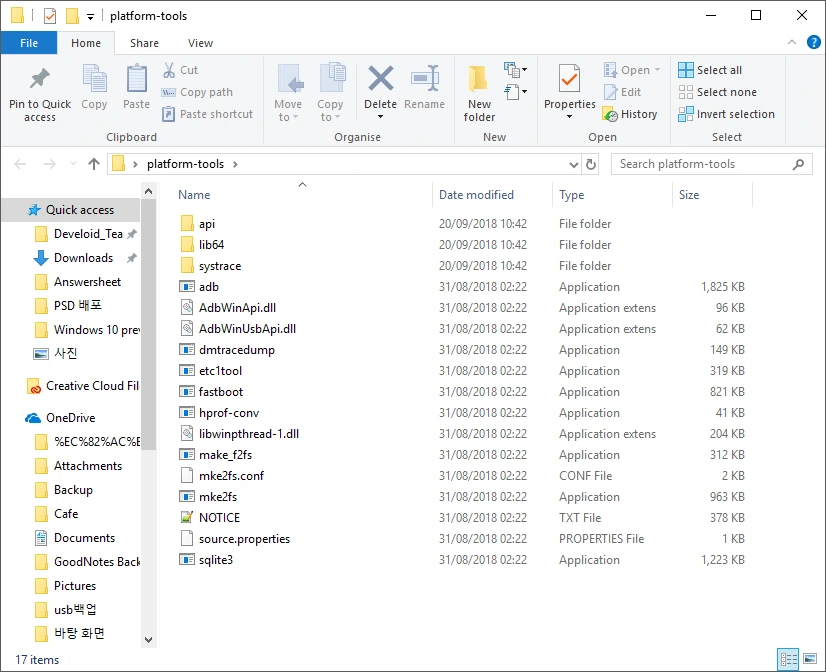
Task: Open the Easy access dropdown
Action: point(516,92)
